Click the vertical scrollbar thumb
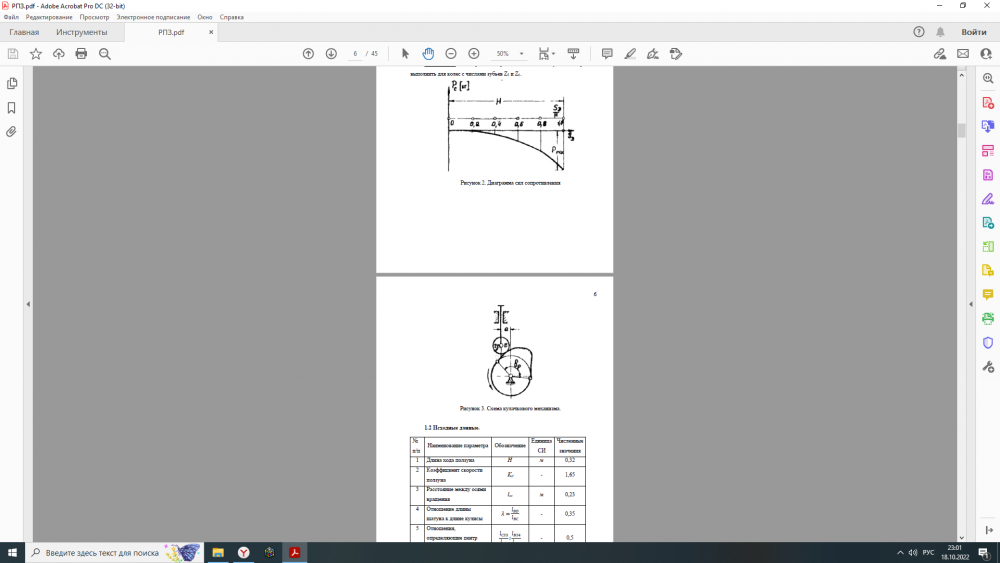Screen dimensions: 1000x563 click(x=962, y=130)
